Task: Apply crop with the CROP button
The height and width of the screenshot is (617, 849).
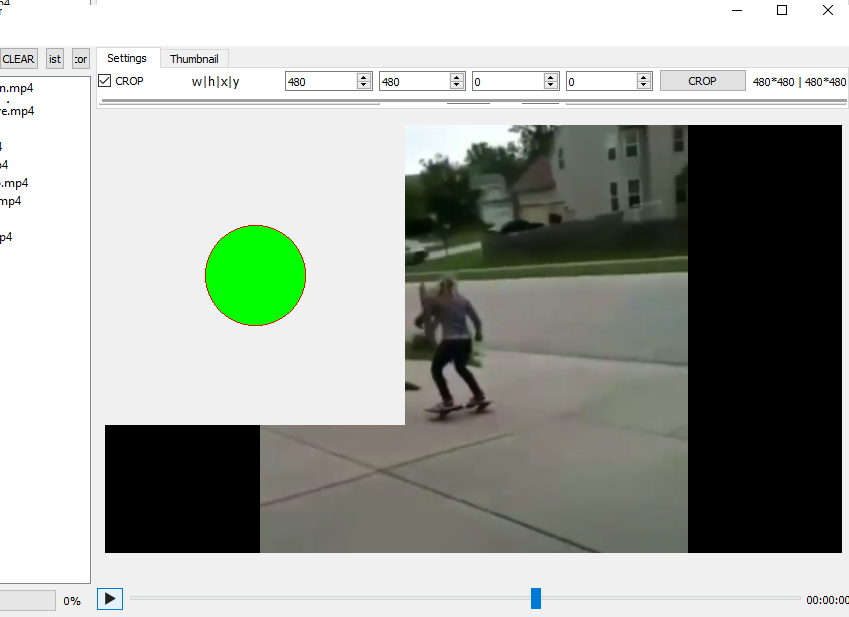Action: point(702,81)
